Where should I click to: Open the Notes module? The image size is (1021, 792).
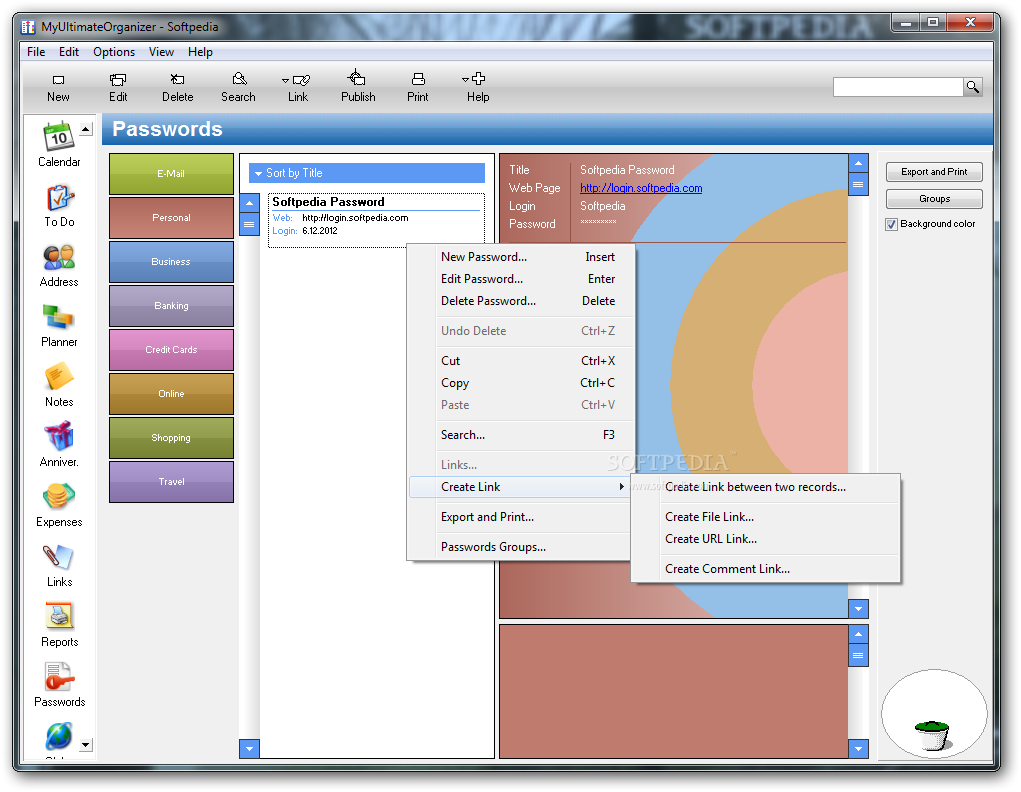(x=59, y=386)
